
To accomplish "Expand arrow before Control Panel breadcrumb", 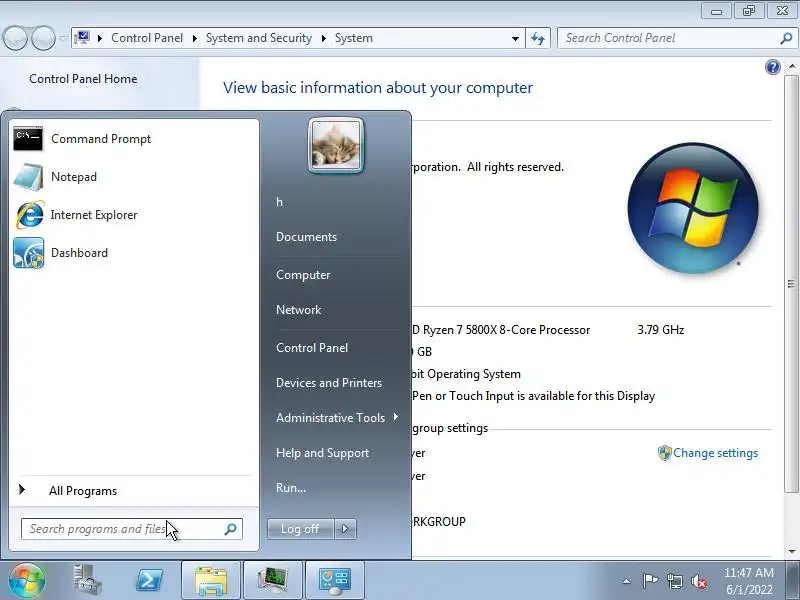I will click(x=100, y=38).
